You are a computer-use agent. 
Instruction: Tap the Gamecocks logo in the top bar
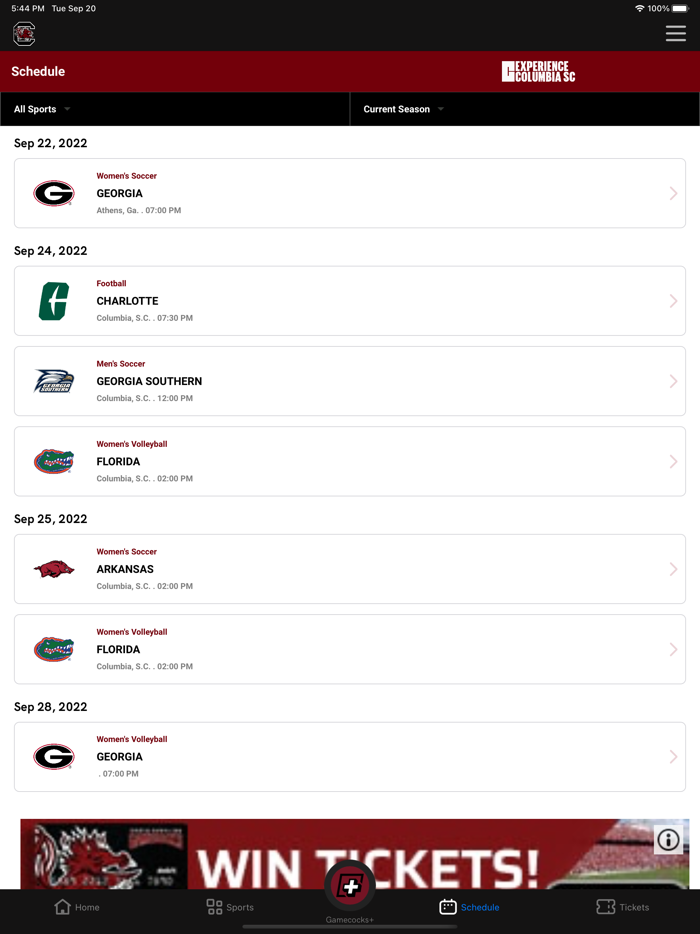[x=24, y=33]
